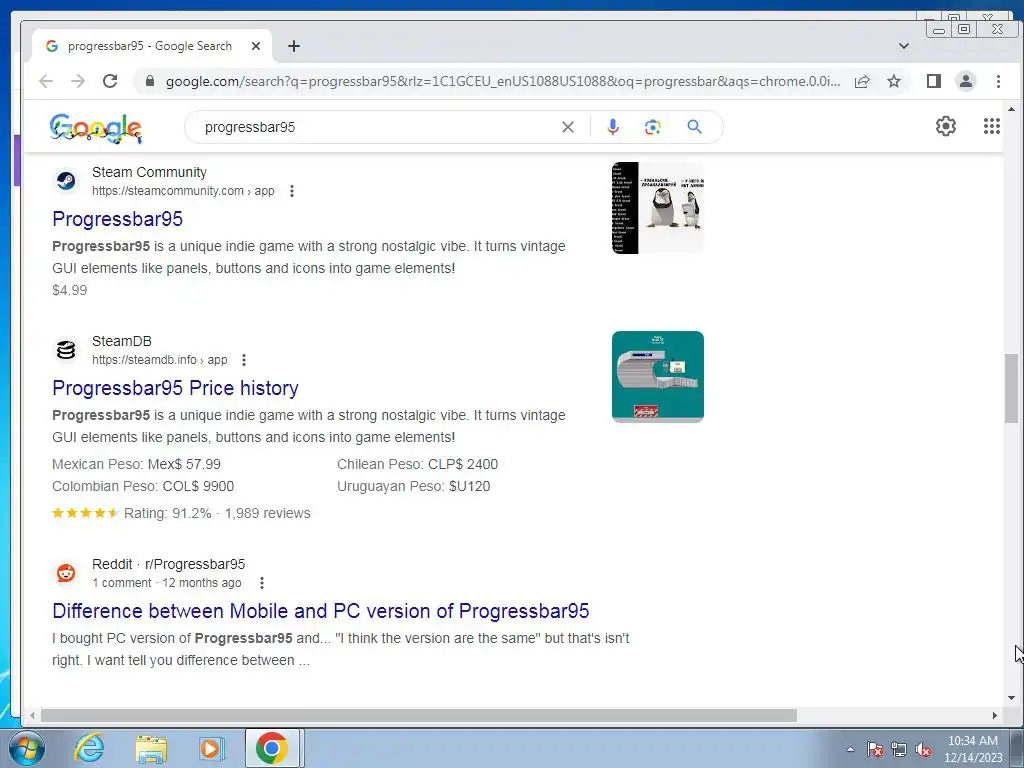Click the SteamDB favicon
1024x768 pixels.
click(x=65, y=350)
